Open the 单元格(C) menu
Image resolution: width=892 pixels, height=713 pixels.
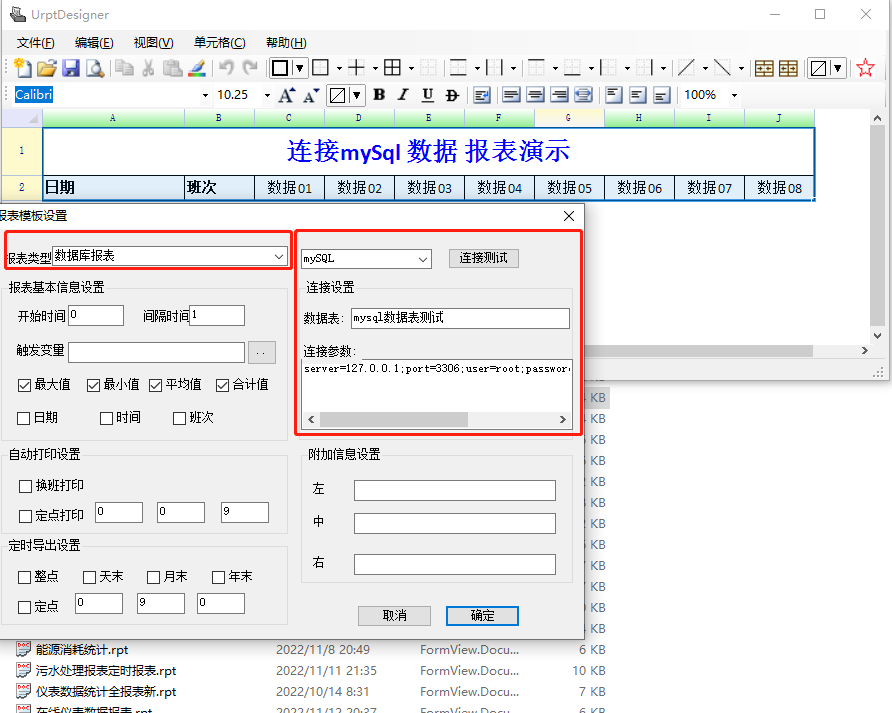[x=219, y=43]
